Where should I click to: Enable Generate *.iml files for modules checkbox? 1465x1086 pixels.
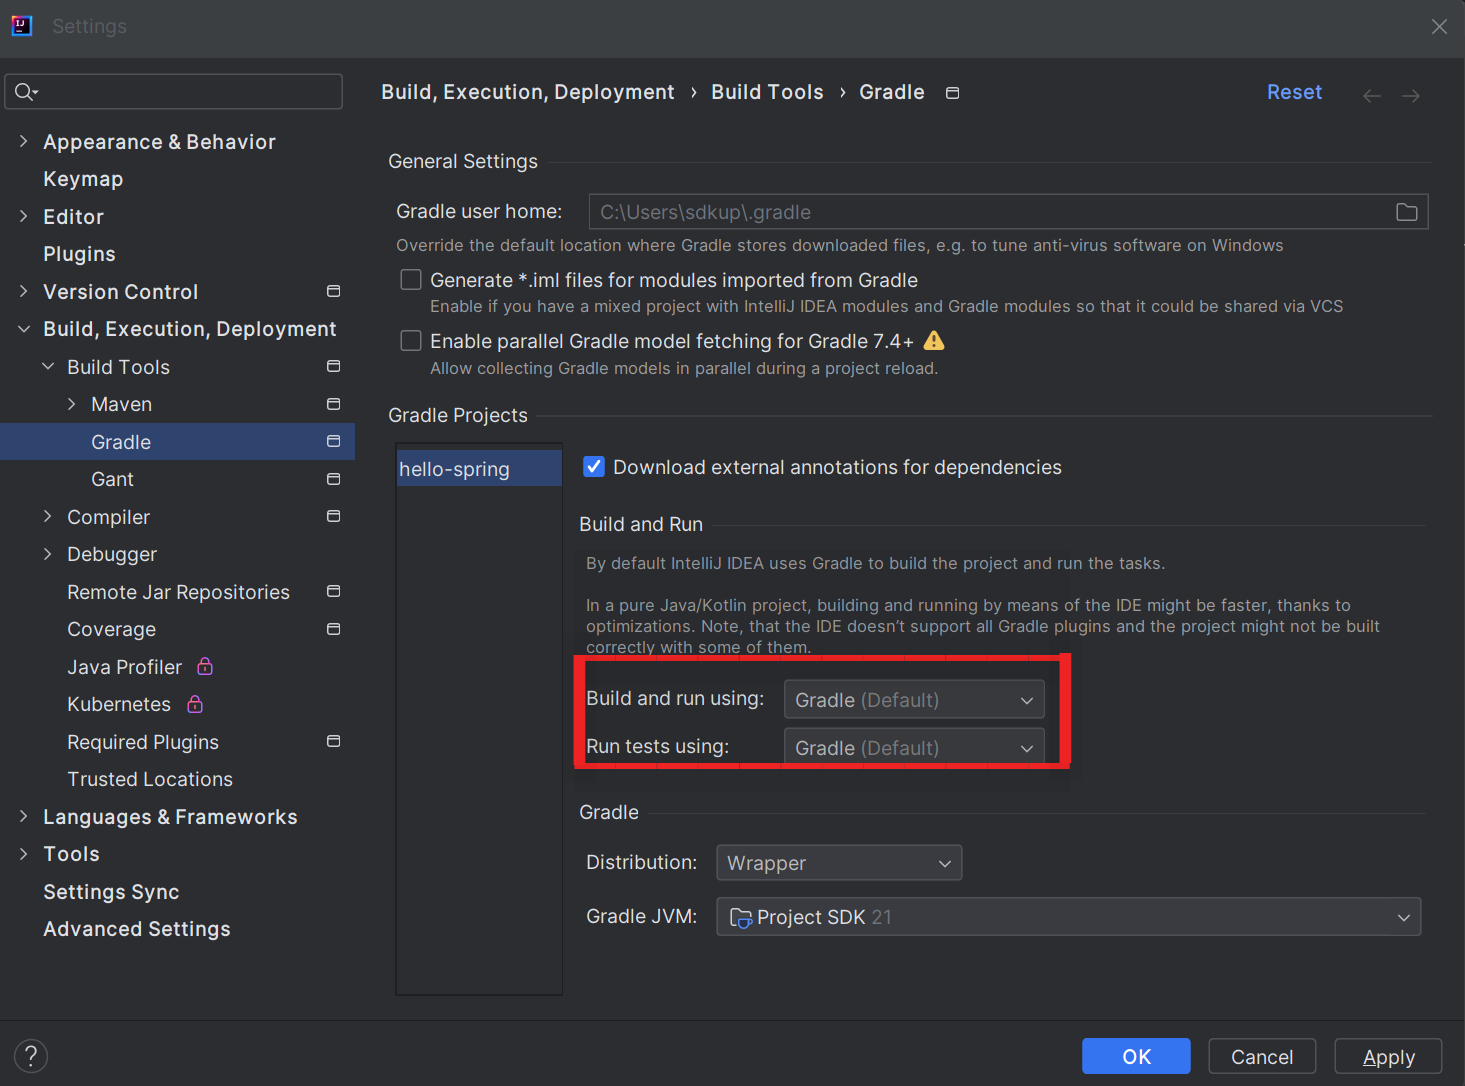(411, 280)
